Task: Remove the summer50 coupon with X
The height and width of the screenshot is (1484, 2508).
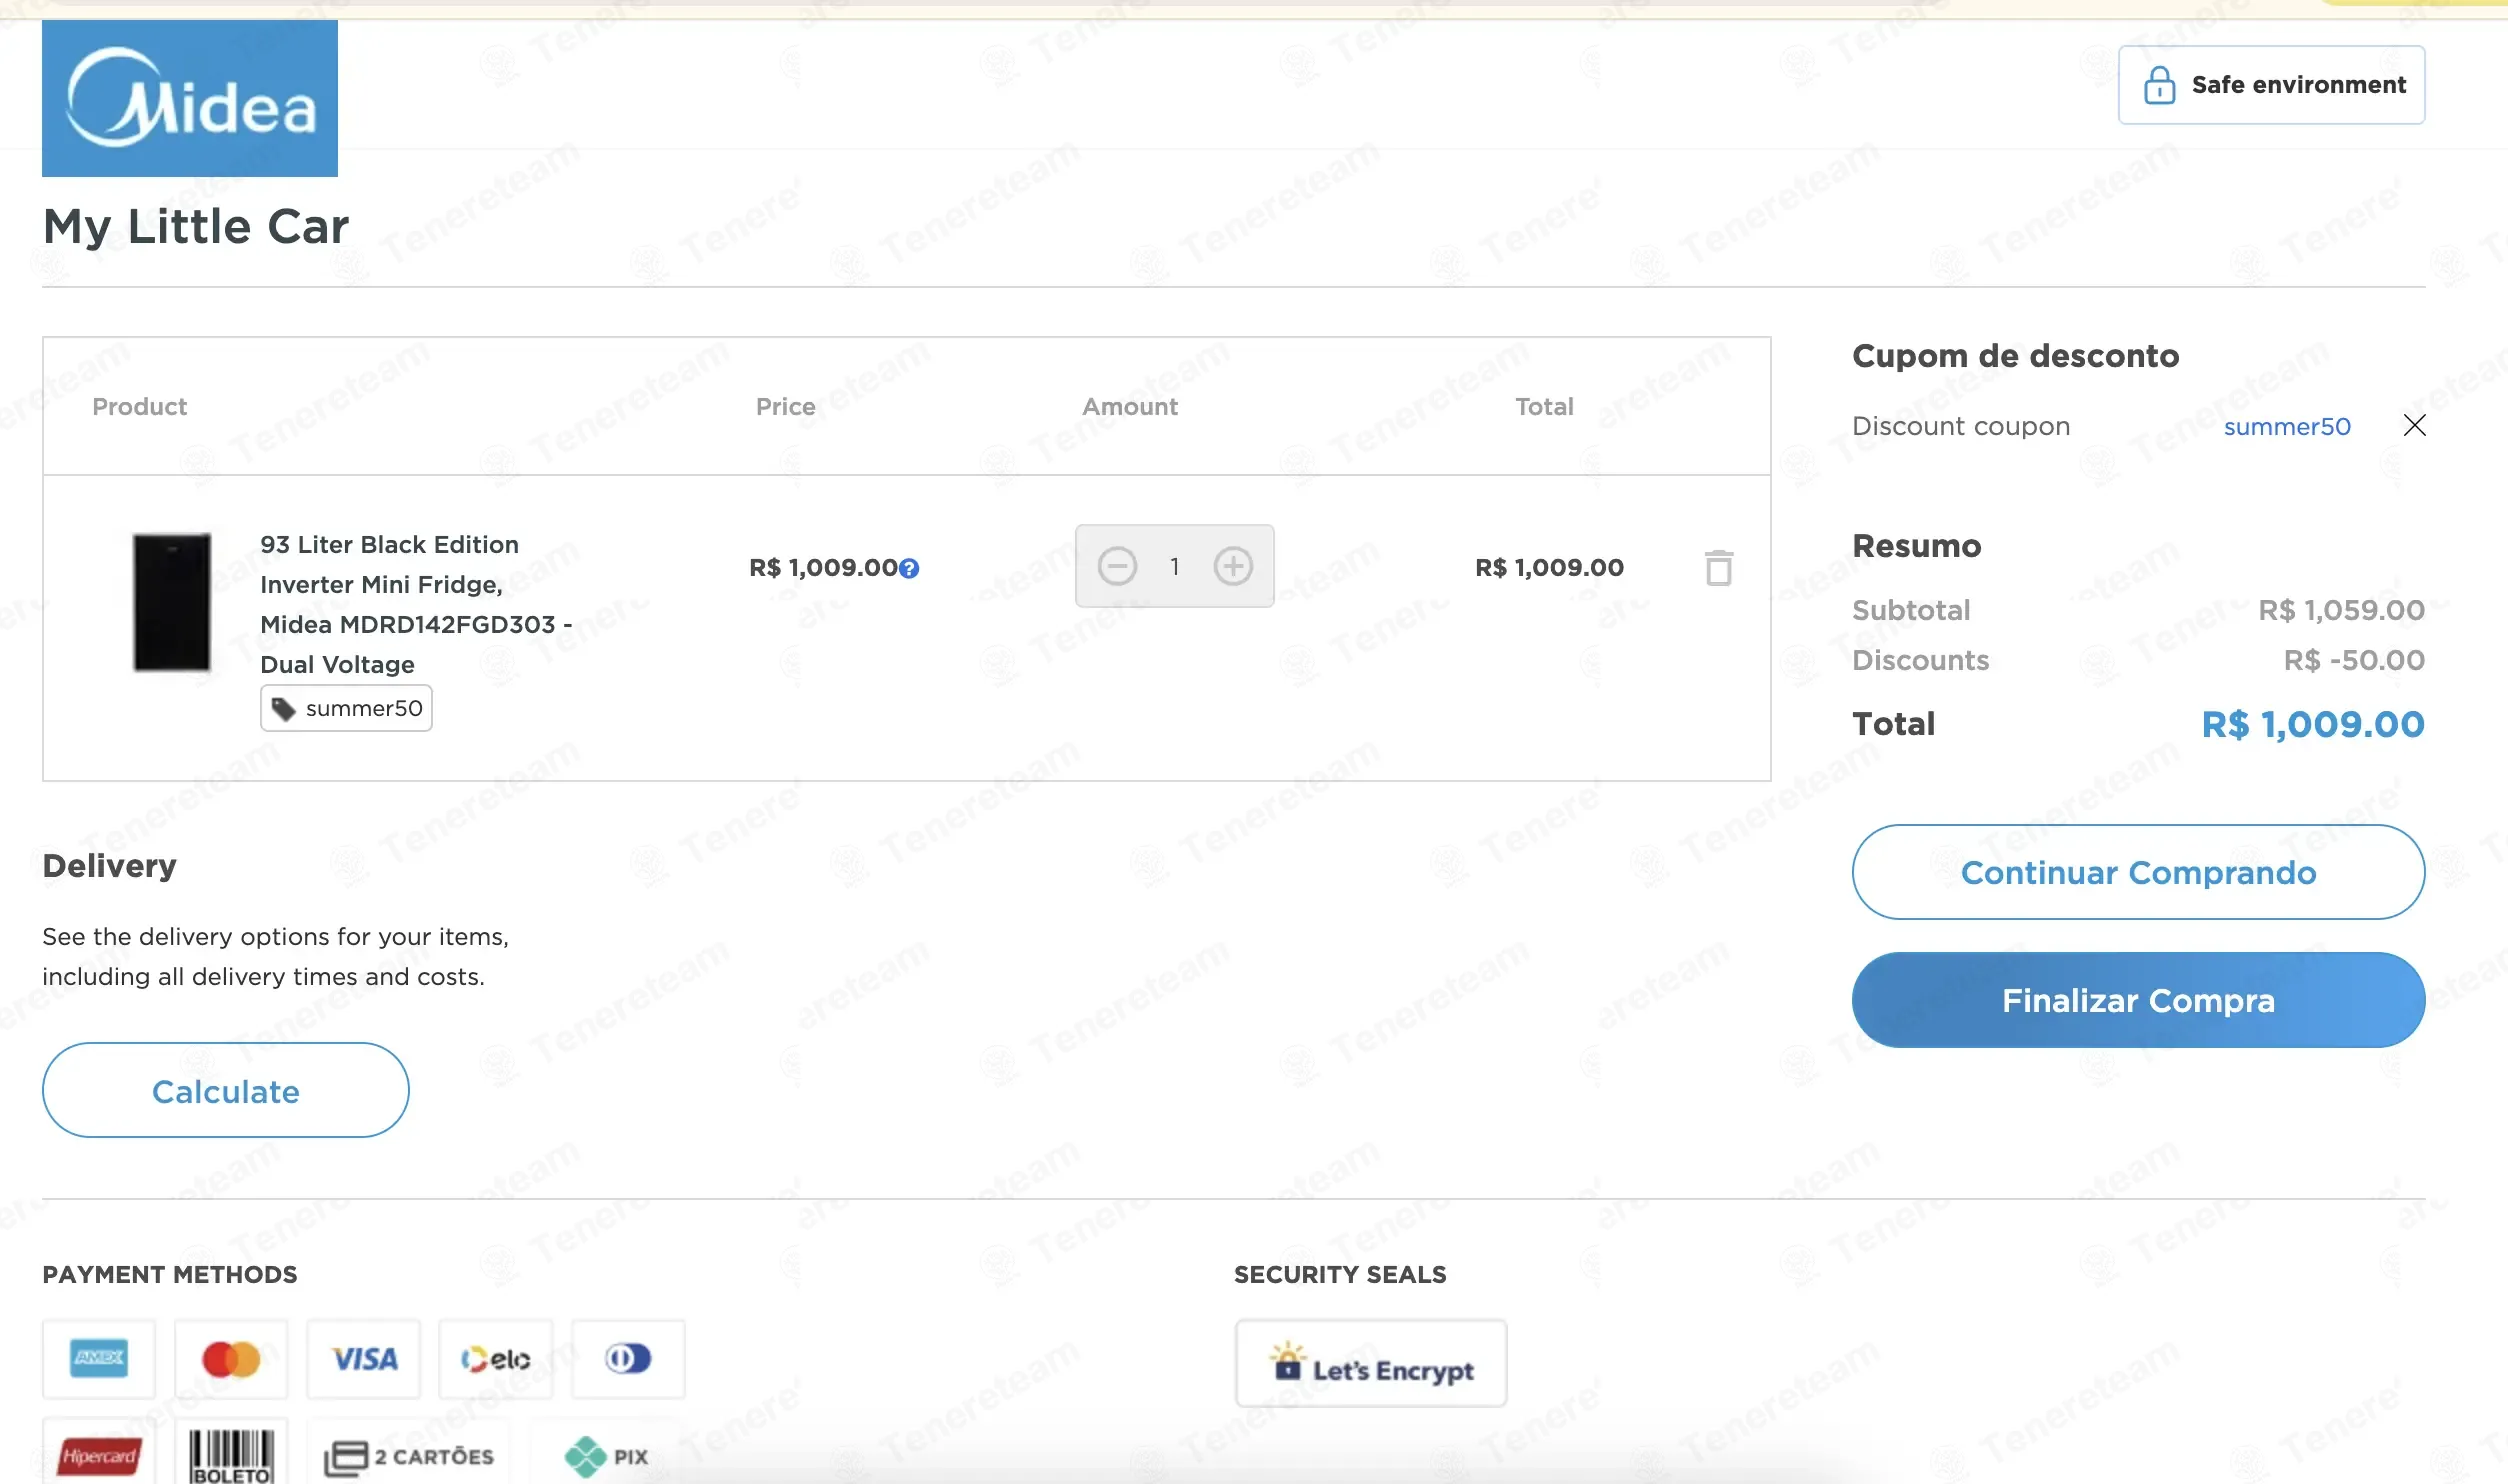Action: pyautogui.click(x=2415, y=425)
